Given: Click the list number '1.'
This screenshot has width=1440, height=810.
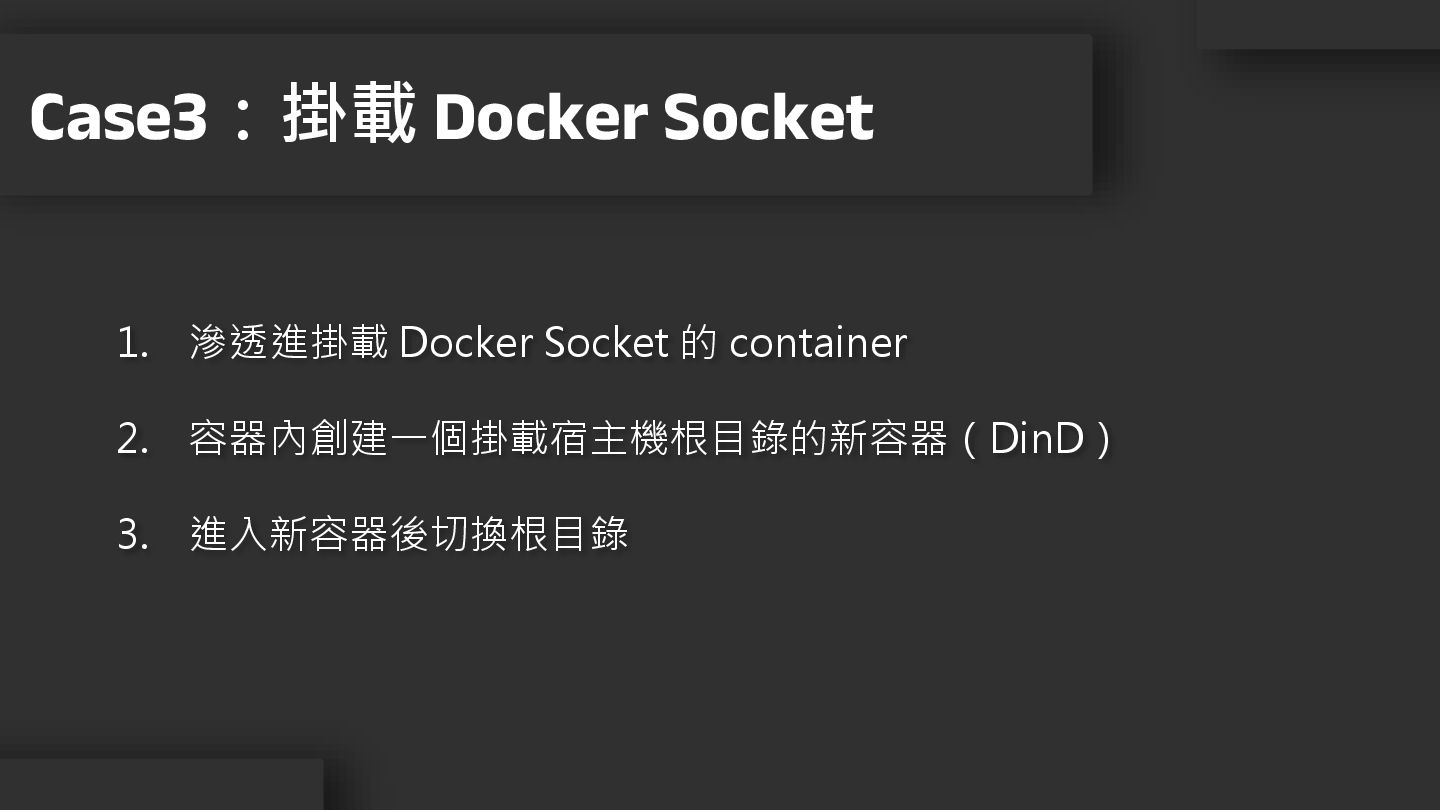Looking at the screenshot, I should [x=132, y=343].
